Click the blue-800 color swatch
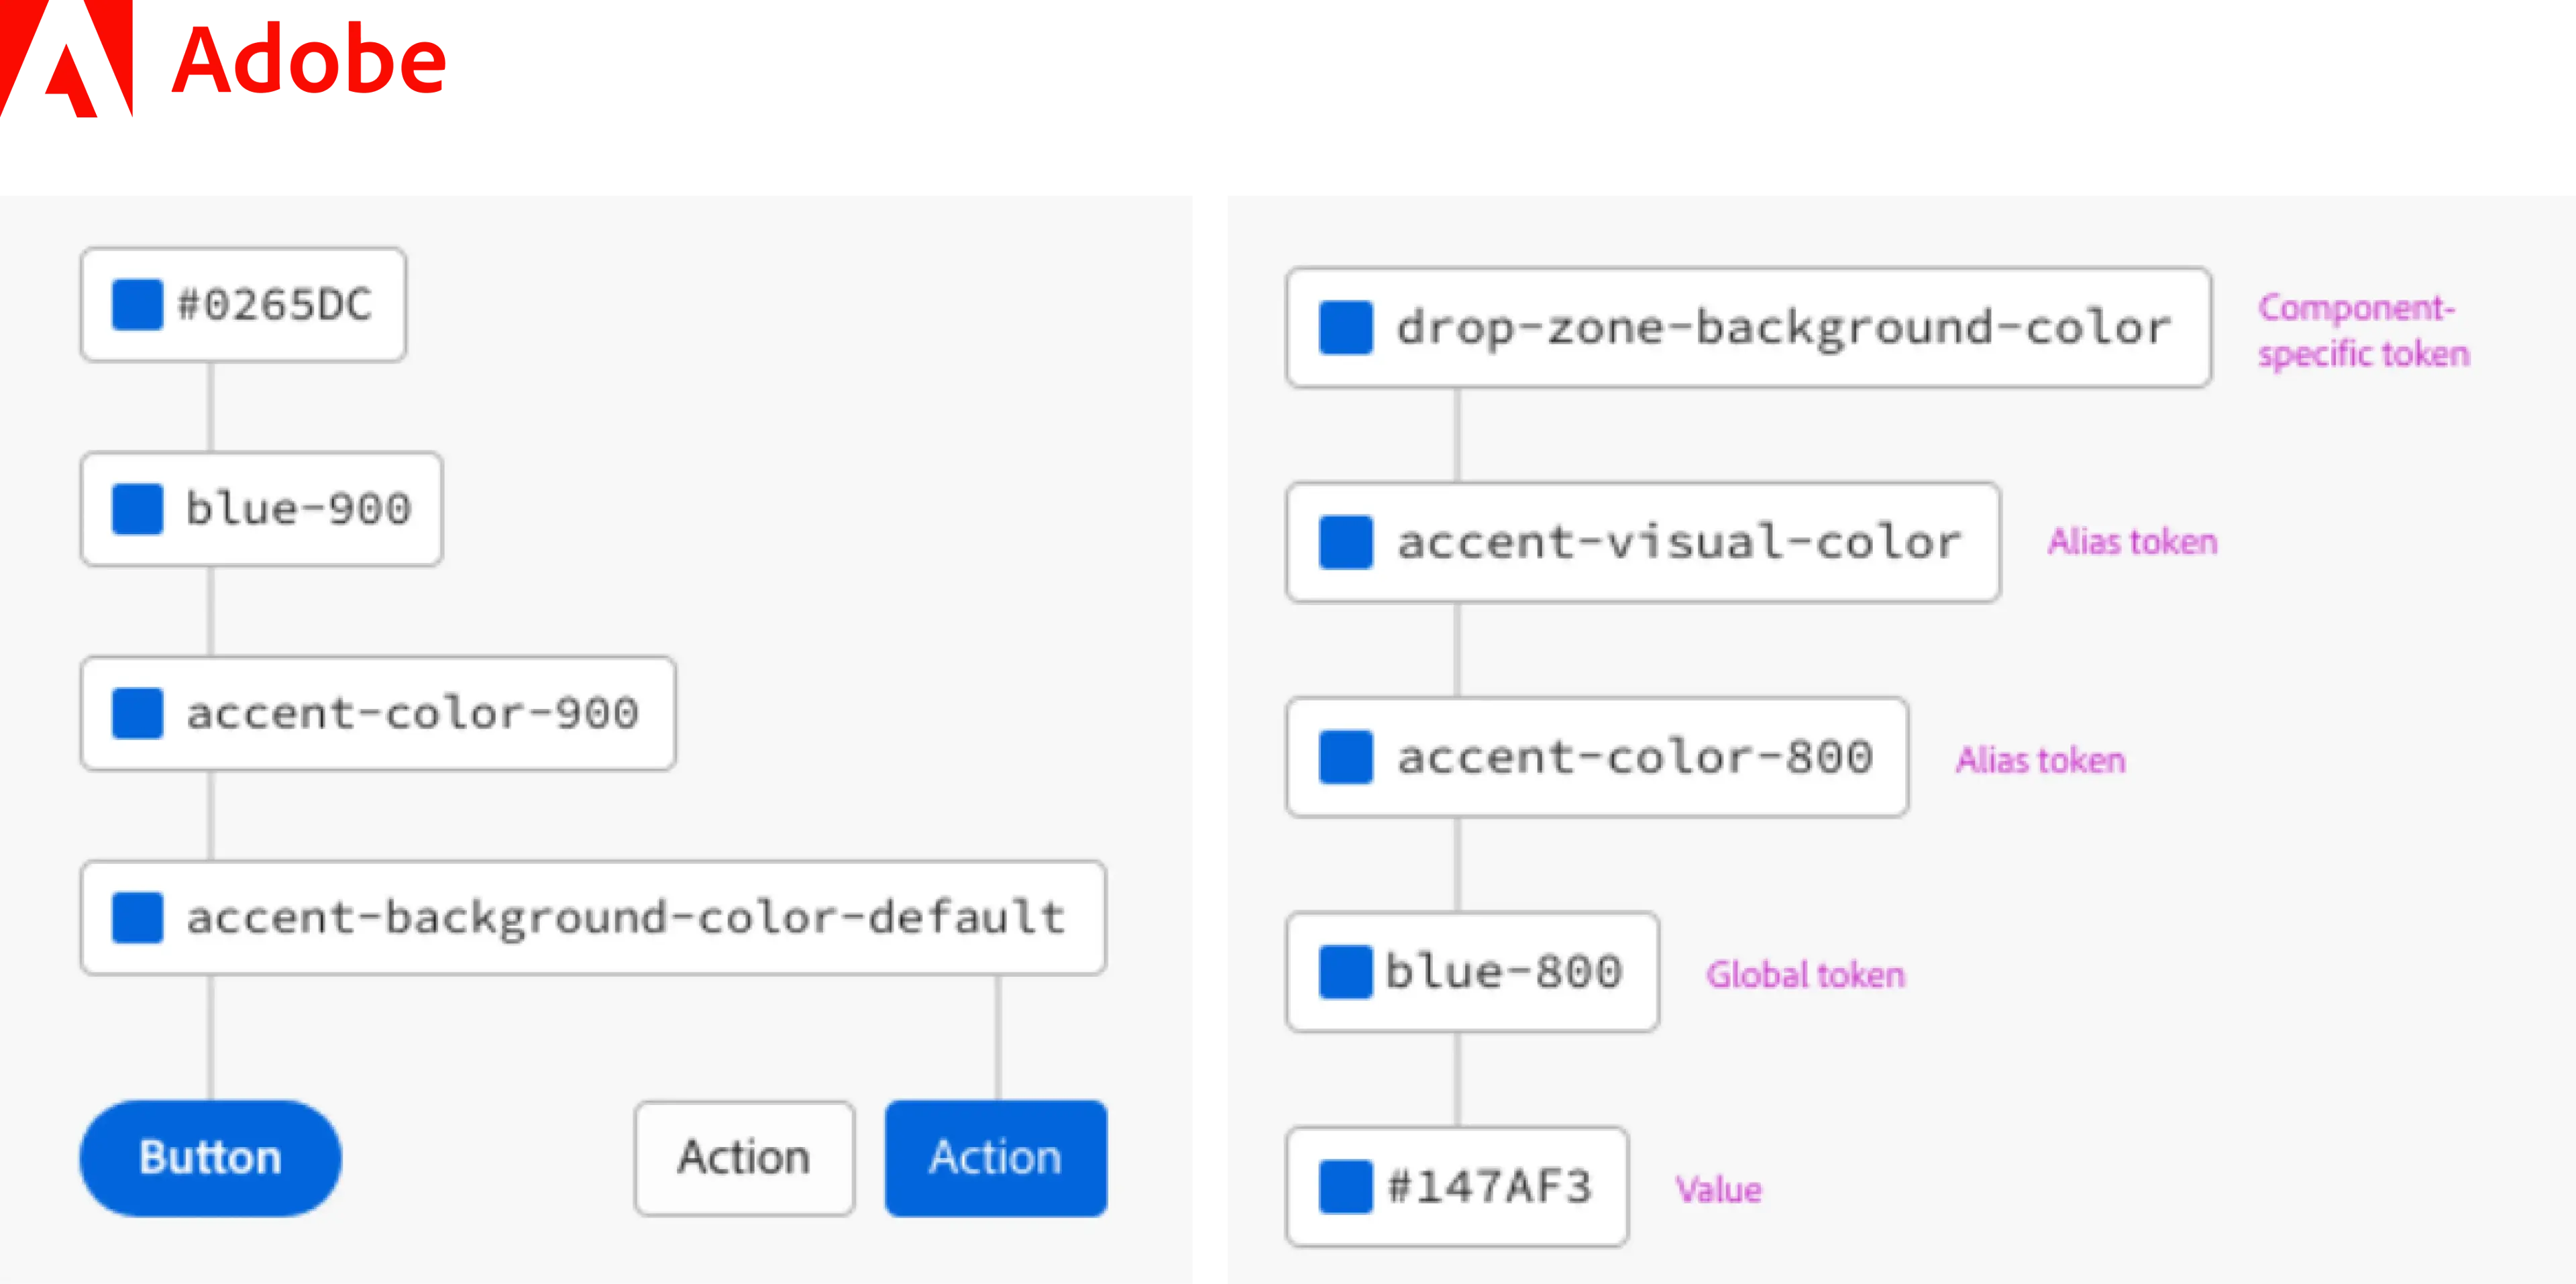This screenshot has width=2576, height=1284. pos(1345,972)
